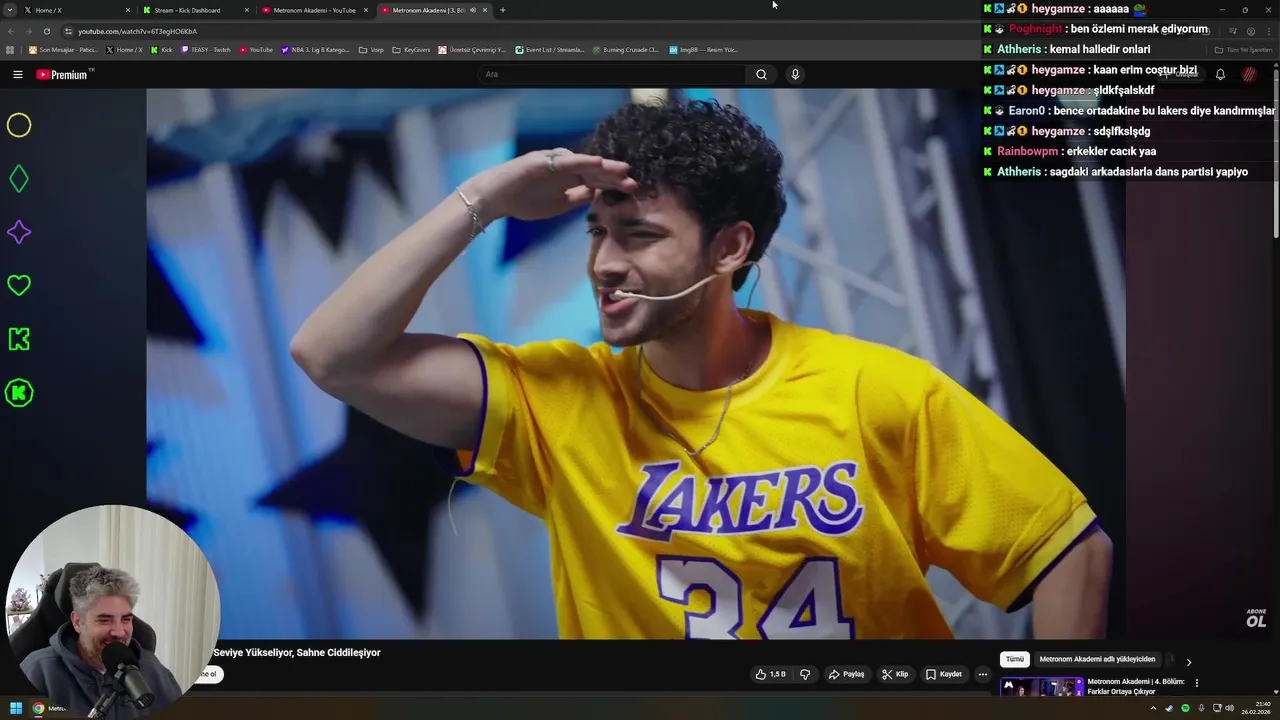Open the Windows Start menu
1280x720 pixels.
tap(16, 708)
